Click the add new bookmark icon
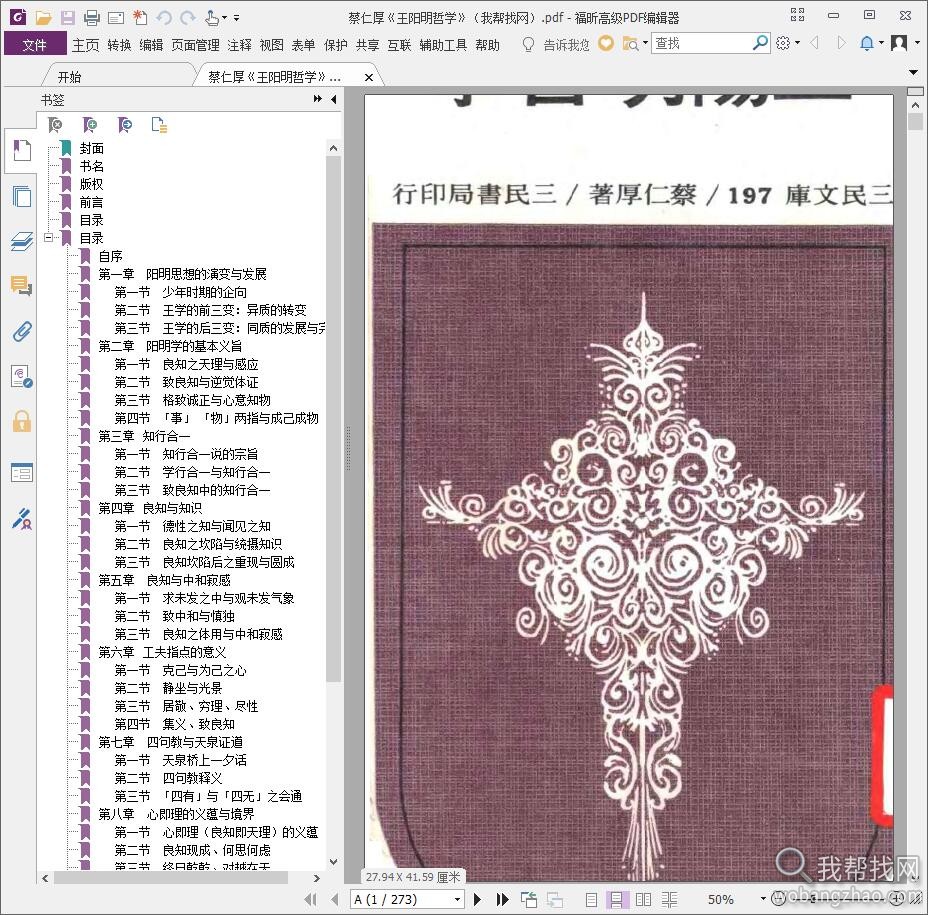This screenshot has height=915, width=928. coord(89,124)
